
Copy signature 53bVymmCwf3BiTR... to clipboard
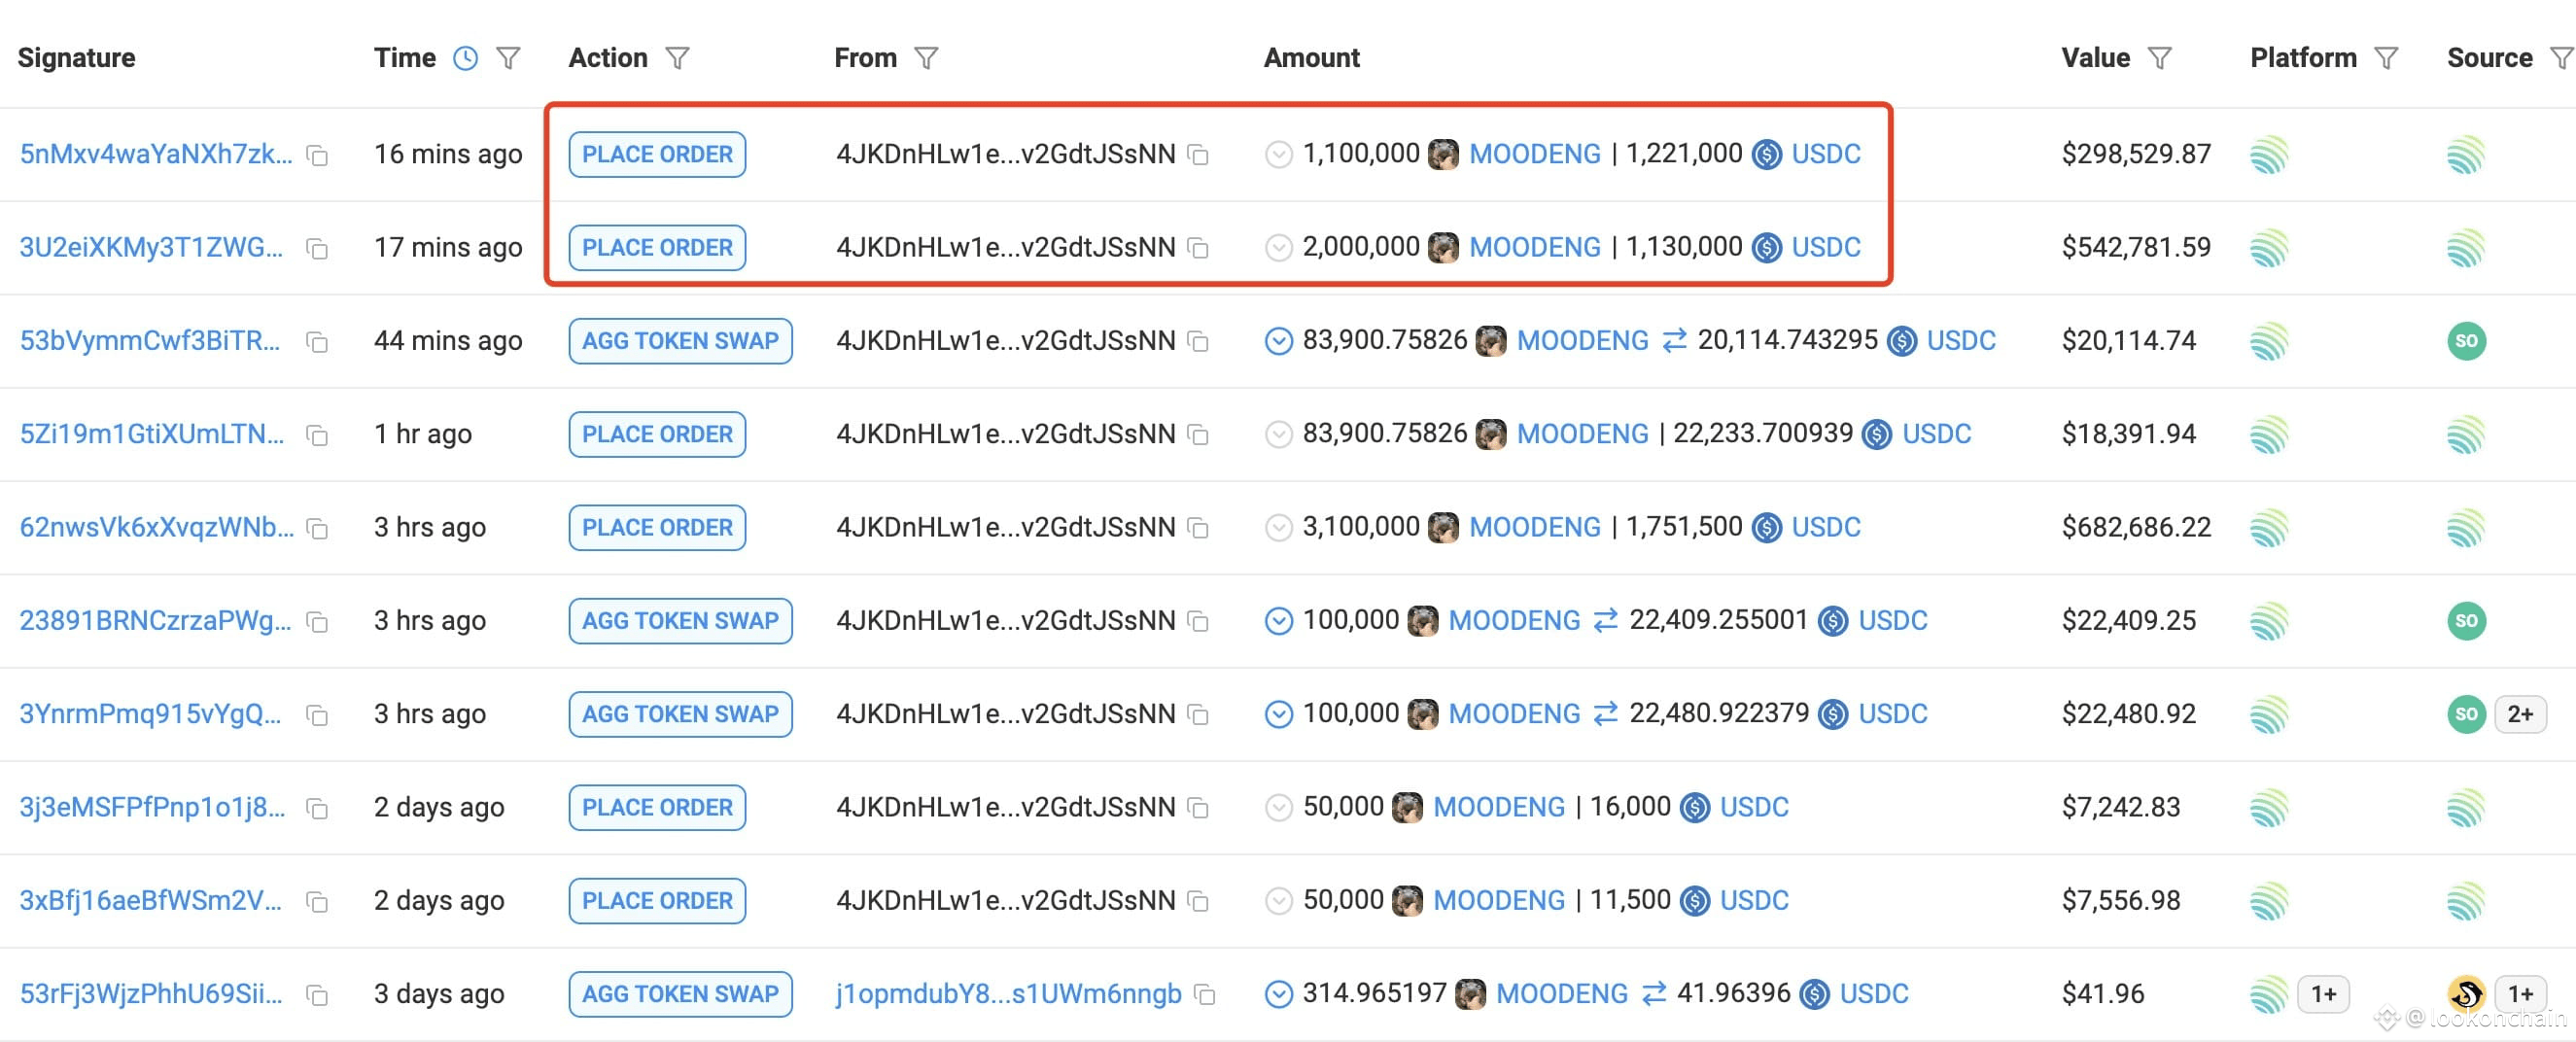pyautogui.click(x=318, y=342)
